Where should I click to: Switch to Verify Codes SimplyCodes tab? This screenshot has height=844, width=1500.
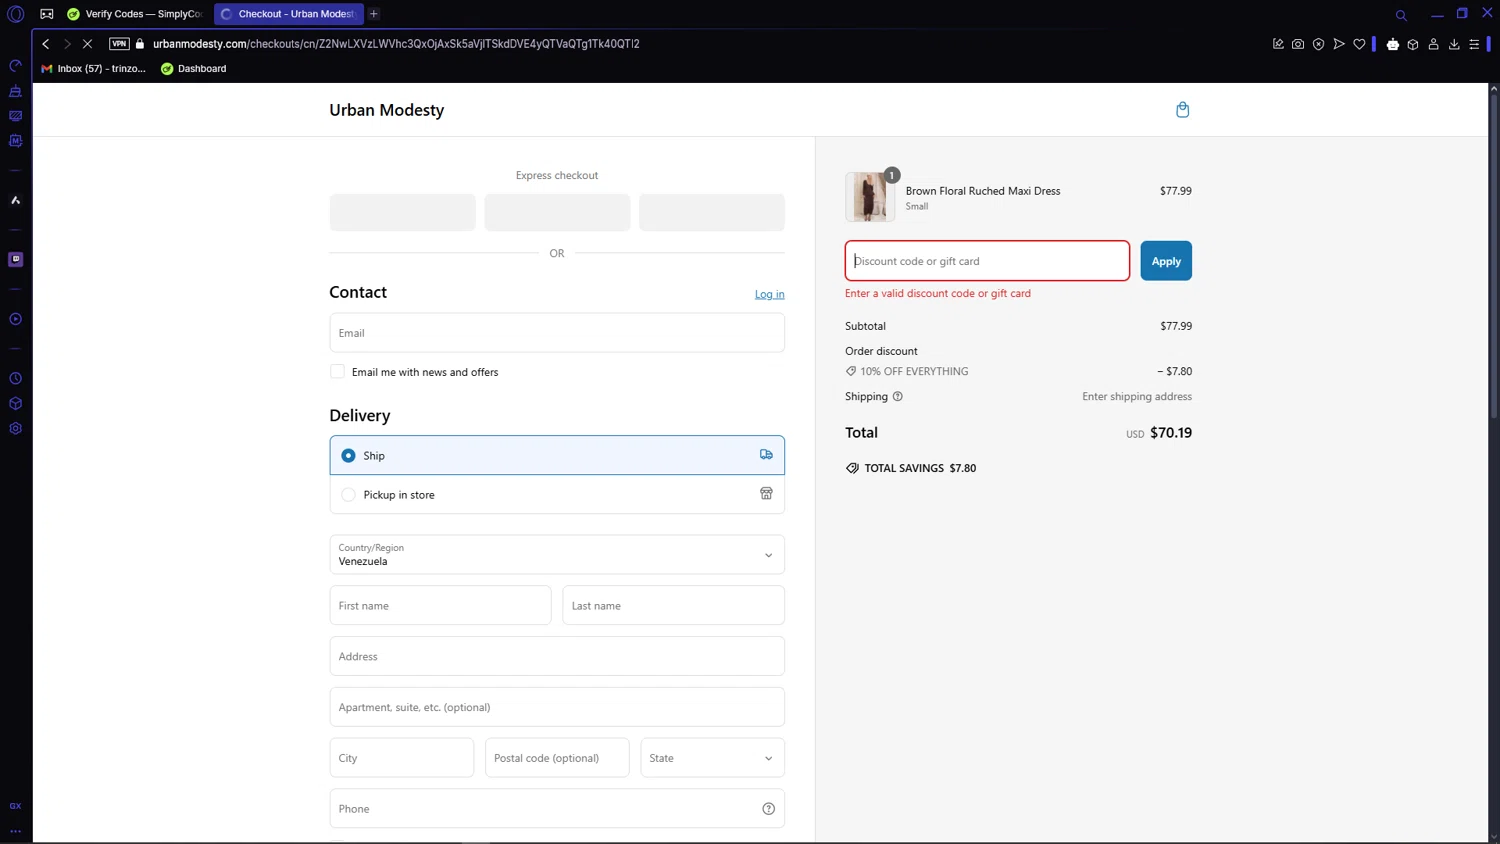click(x=134, y=14)
